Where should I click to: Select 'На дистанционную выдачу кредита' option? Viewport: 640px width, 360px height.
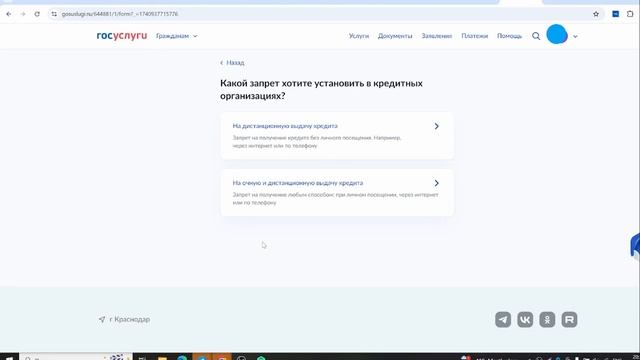point(285,126)
